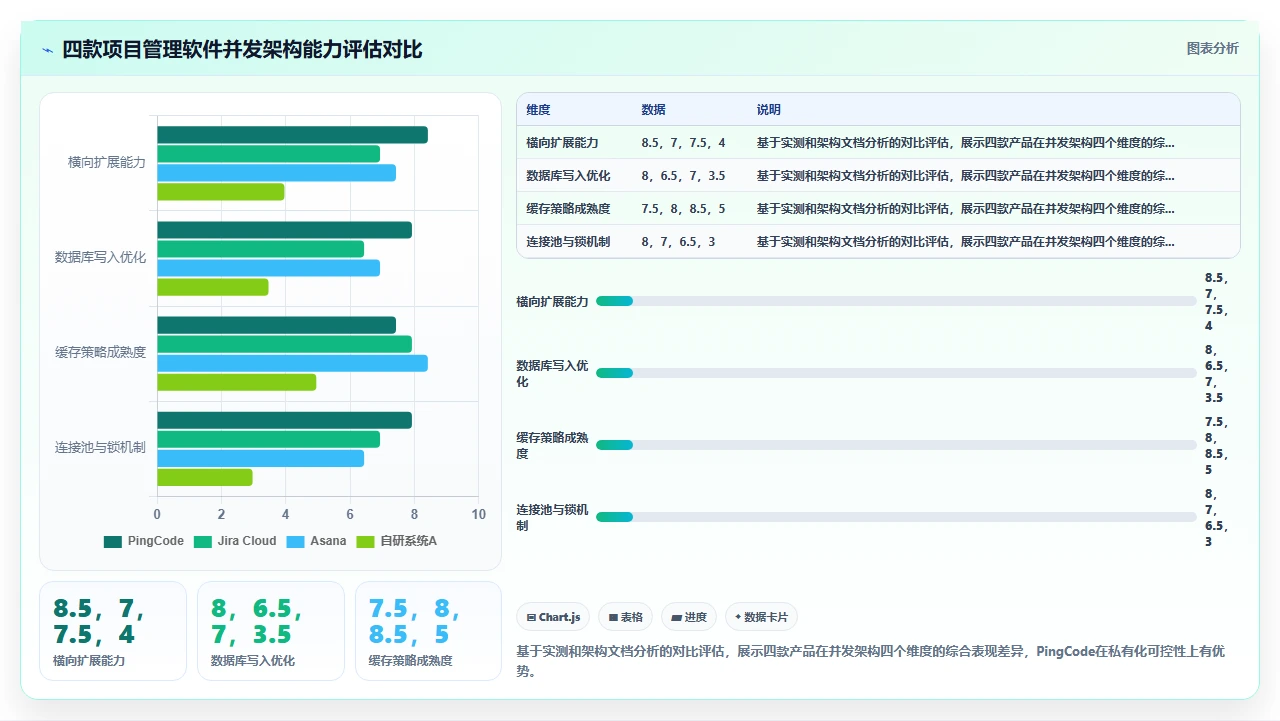The height and width of the screenshot is (721, 1280).
Task: Click Jira Cloud bar for 数据库写入优化
Action: pyautogui.click(x=261, y=249)
